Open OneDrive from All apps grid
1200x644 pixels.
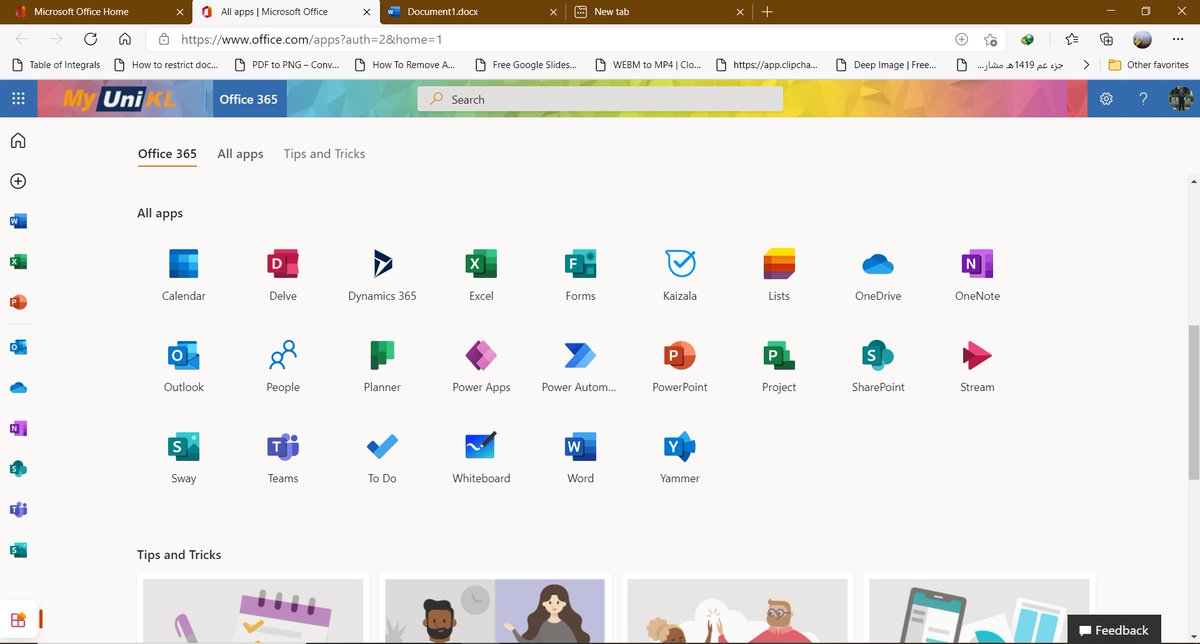click(878, 274)
